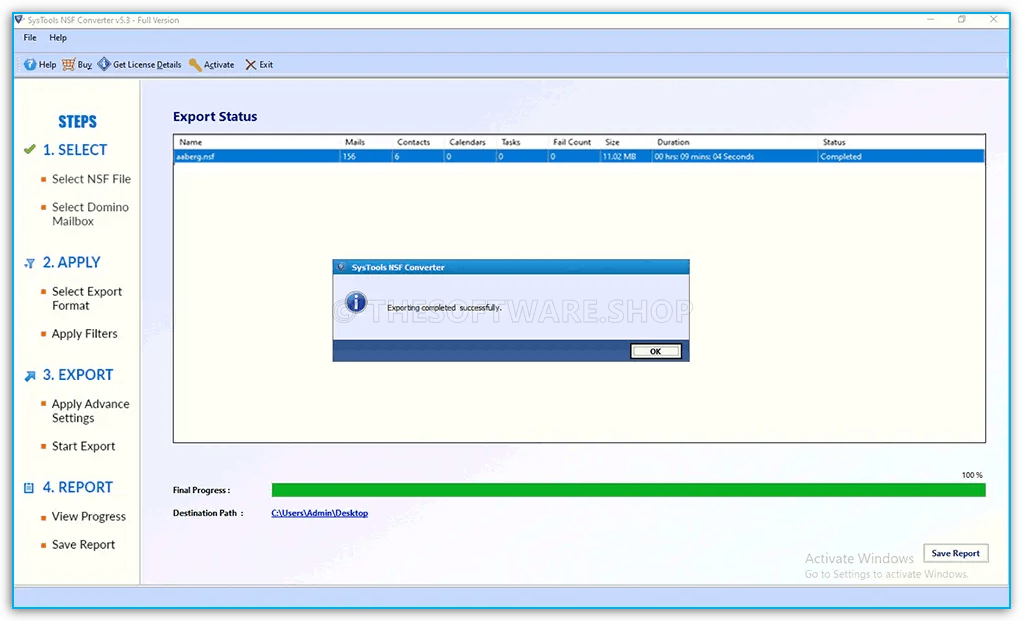
Task: Click the Exporting completed successfully message
Action: [x=444, y=308]
